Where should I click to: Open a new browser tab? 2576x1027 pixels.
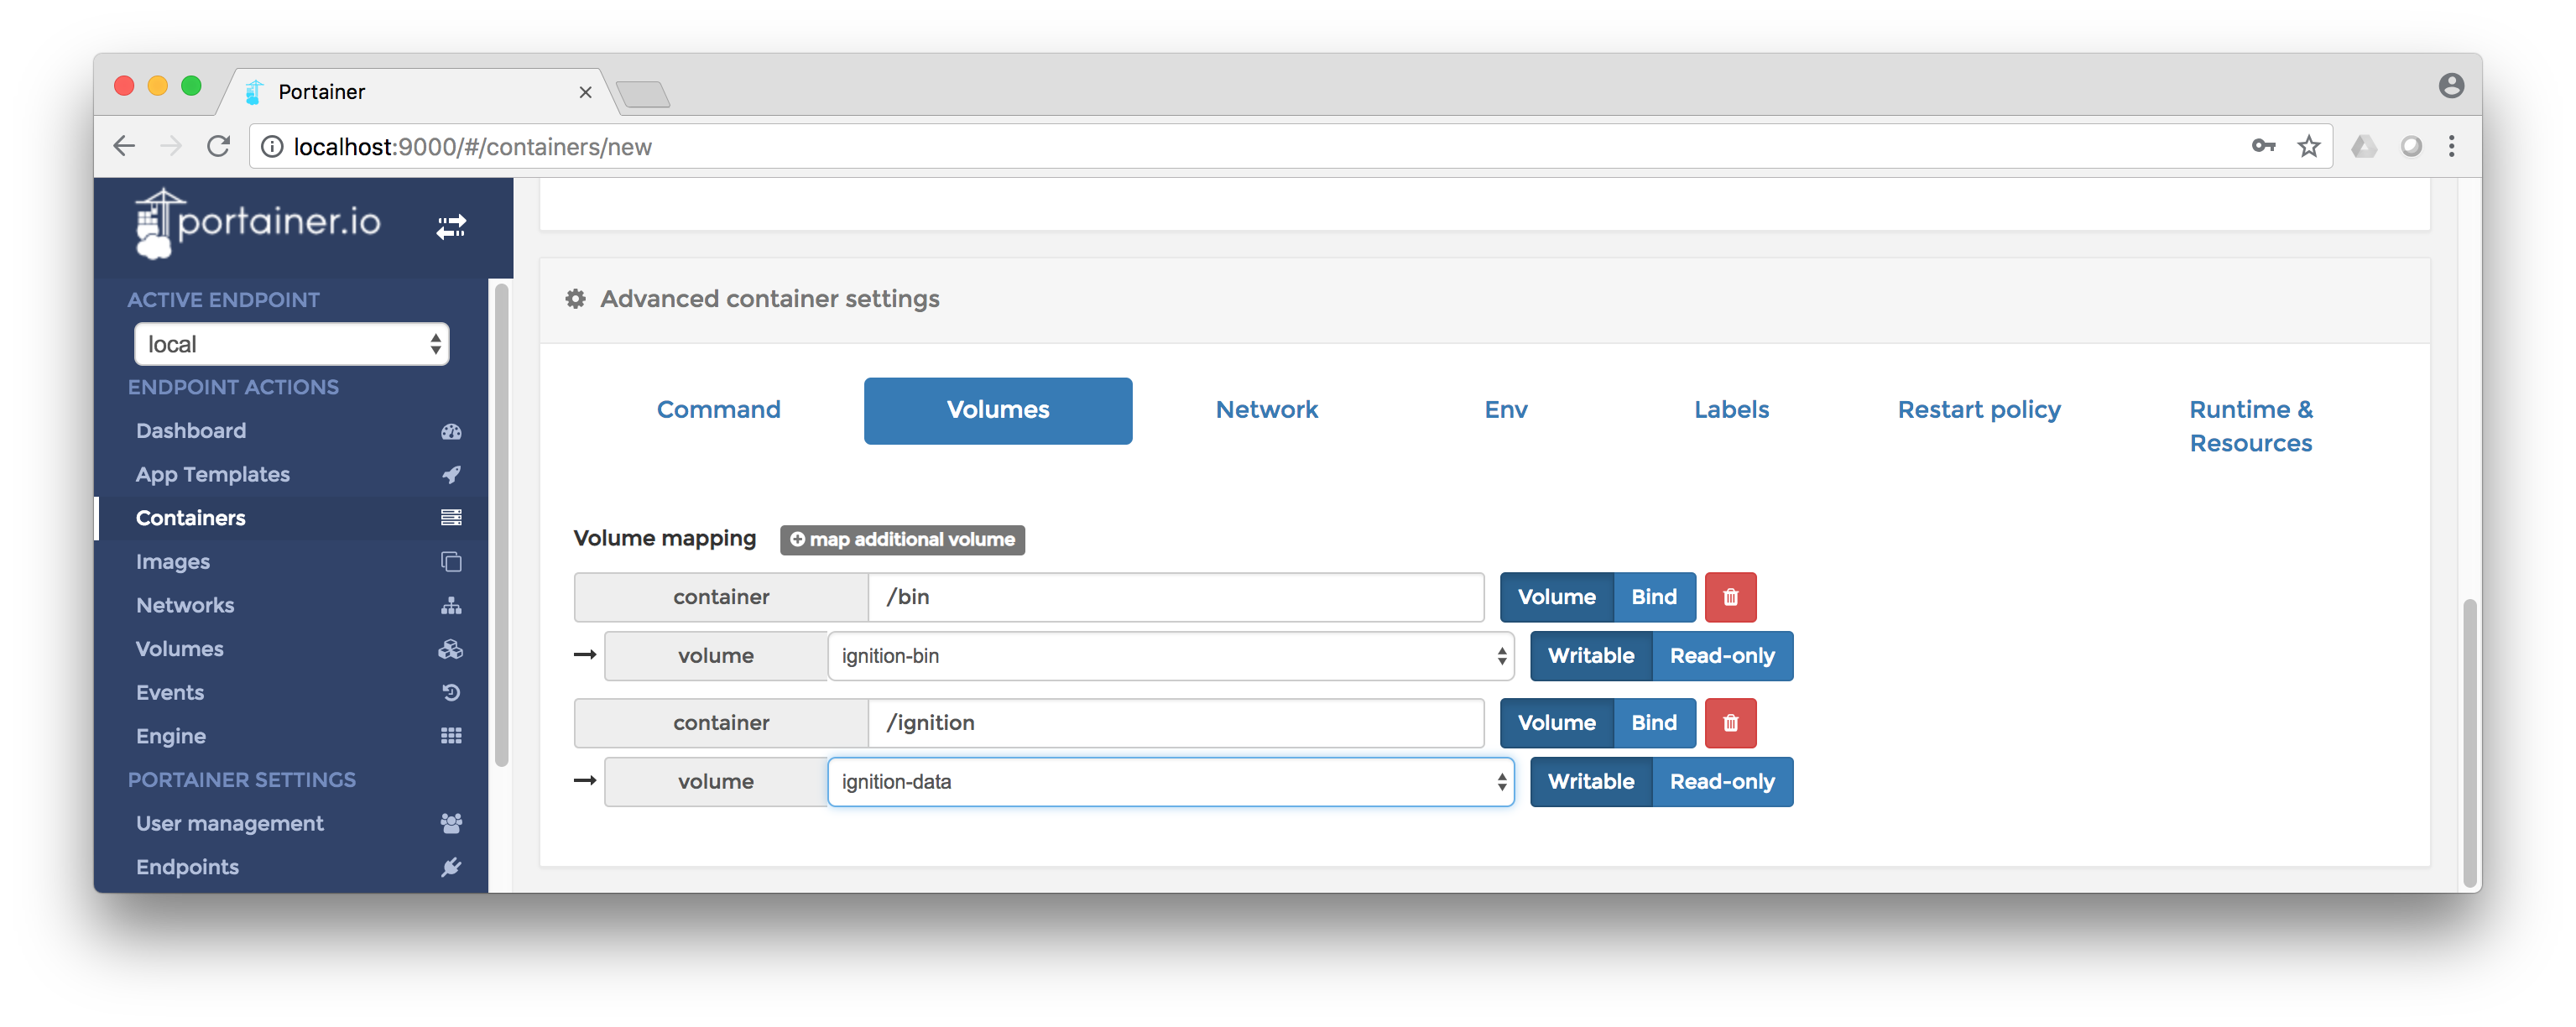click(643, 95)
